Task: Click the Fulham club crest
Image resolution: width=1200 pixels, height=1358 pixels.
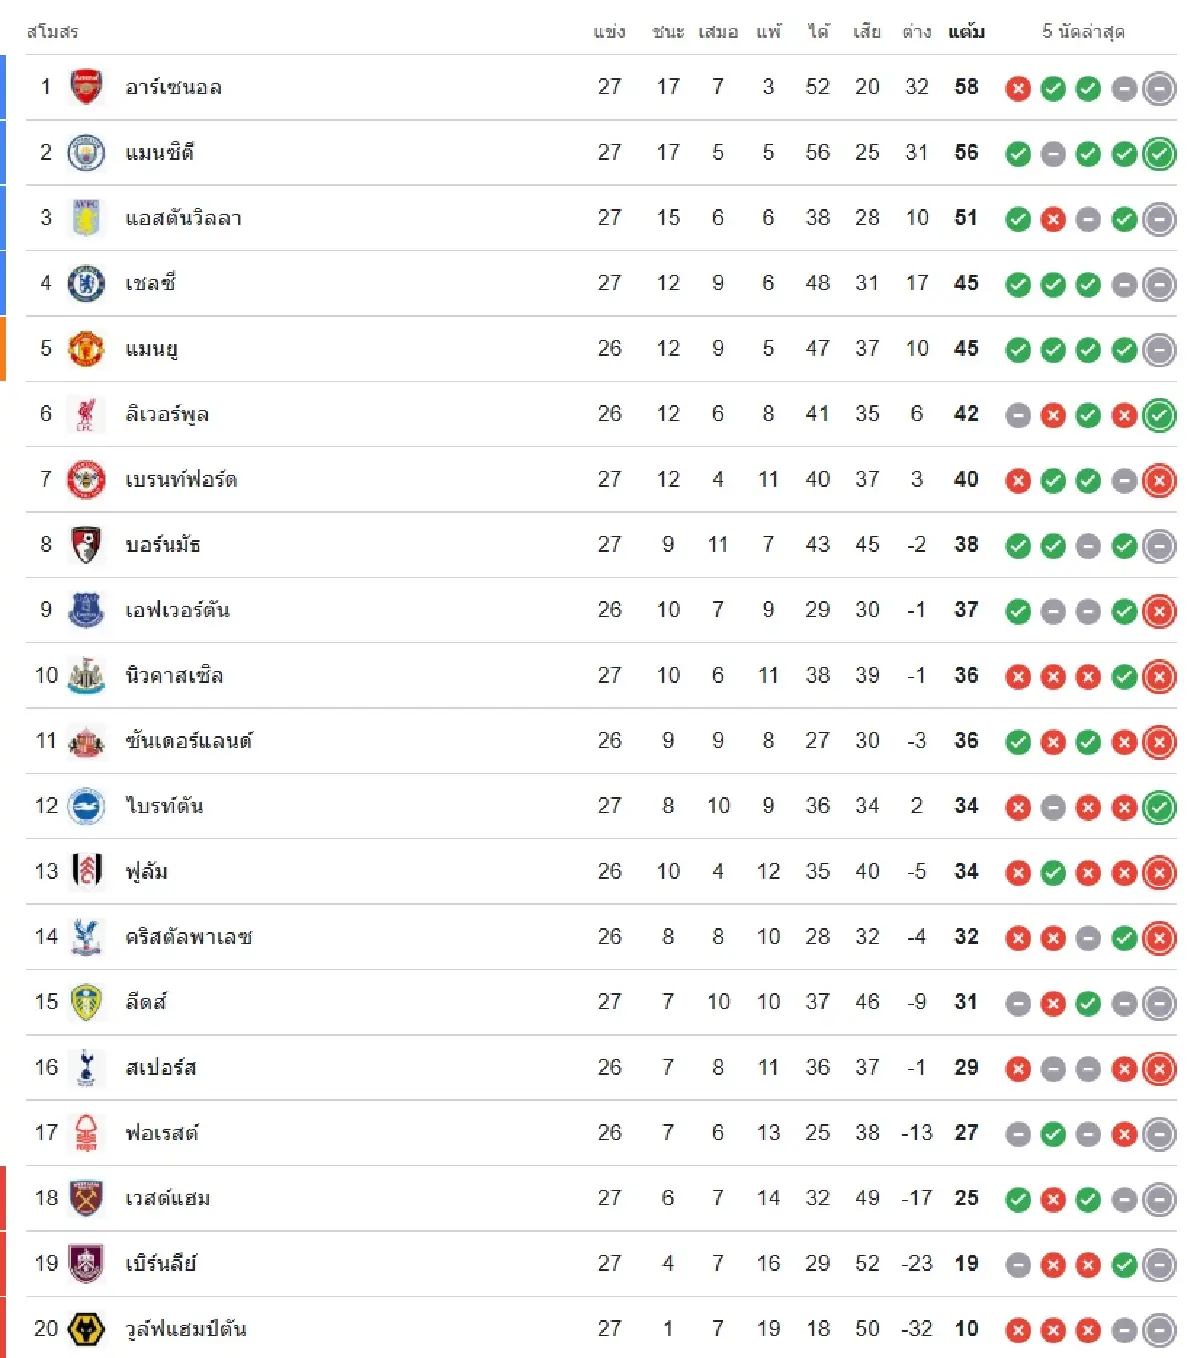Action: (x=86, y=872)
